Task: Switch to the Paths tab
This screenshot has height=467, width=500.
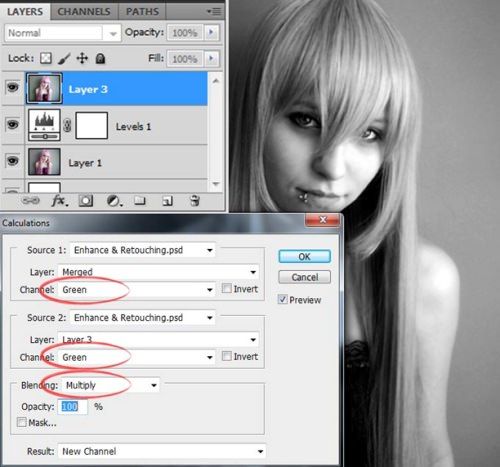Action: click(142, 12)
